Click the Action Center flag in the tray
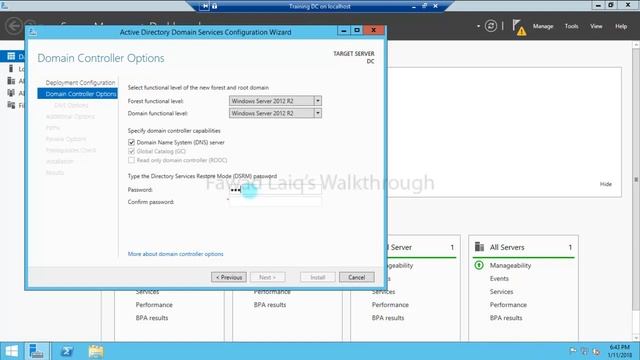The image size is (640, 360). [573, 351]
